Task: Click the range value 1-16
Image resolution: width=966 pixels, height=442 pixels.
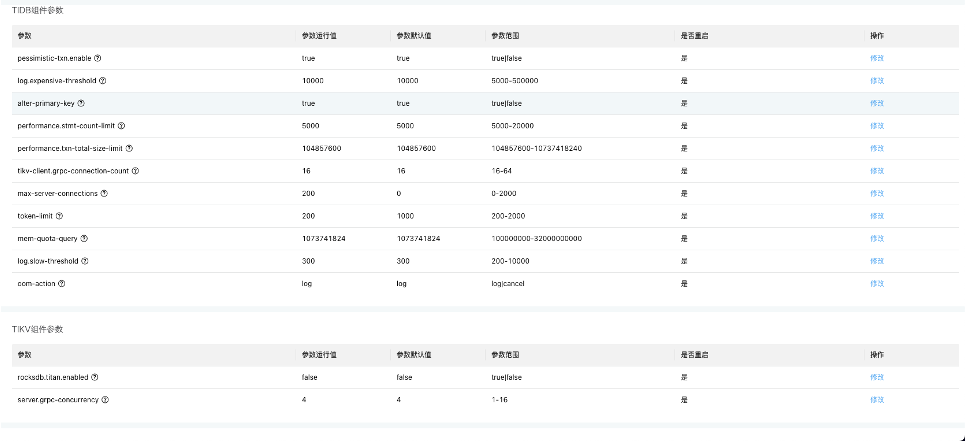Action: [500, 399]
